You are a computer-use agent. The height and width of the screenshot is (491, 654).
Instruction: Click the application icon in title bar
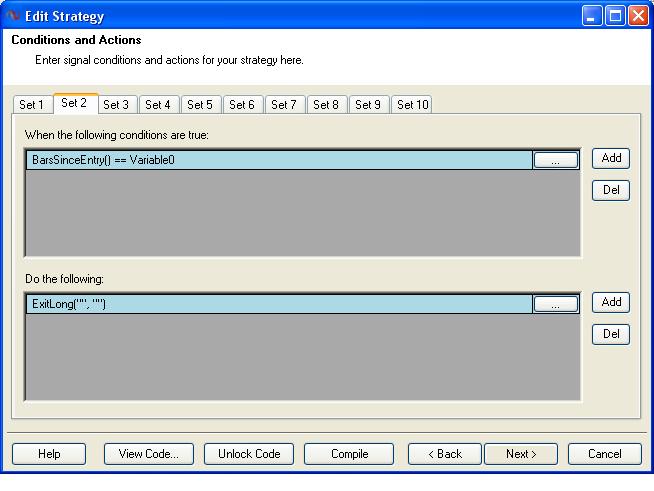pyautogui.click(x=13, y=16)
